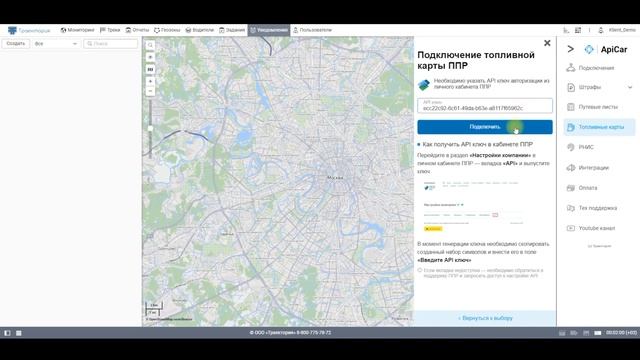
Task: Click the white rectangle icon at bottom right
Action: coord(598,333)
